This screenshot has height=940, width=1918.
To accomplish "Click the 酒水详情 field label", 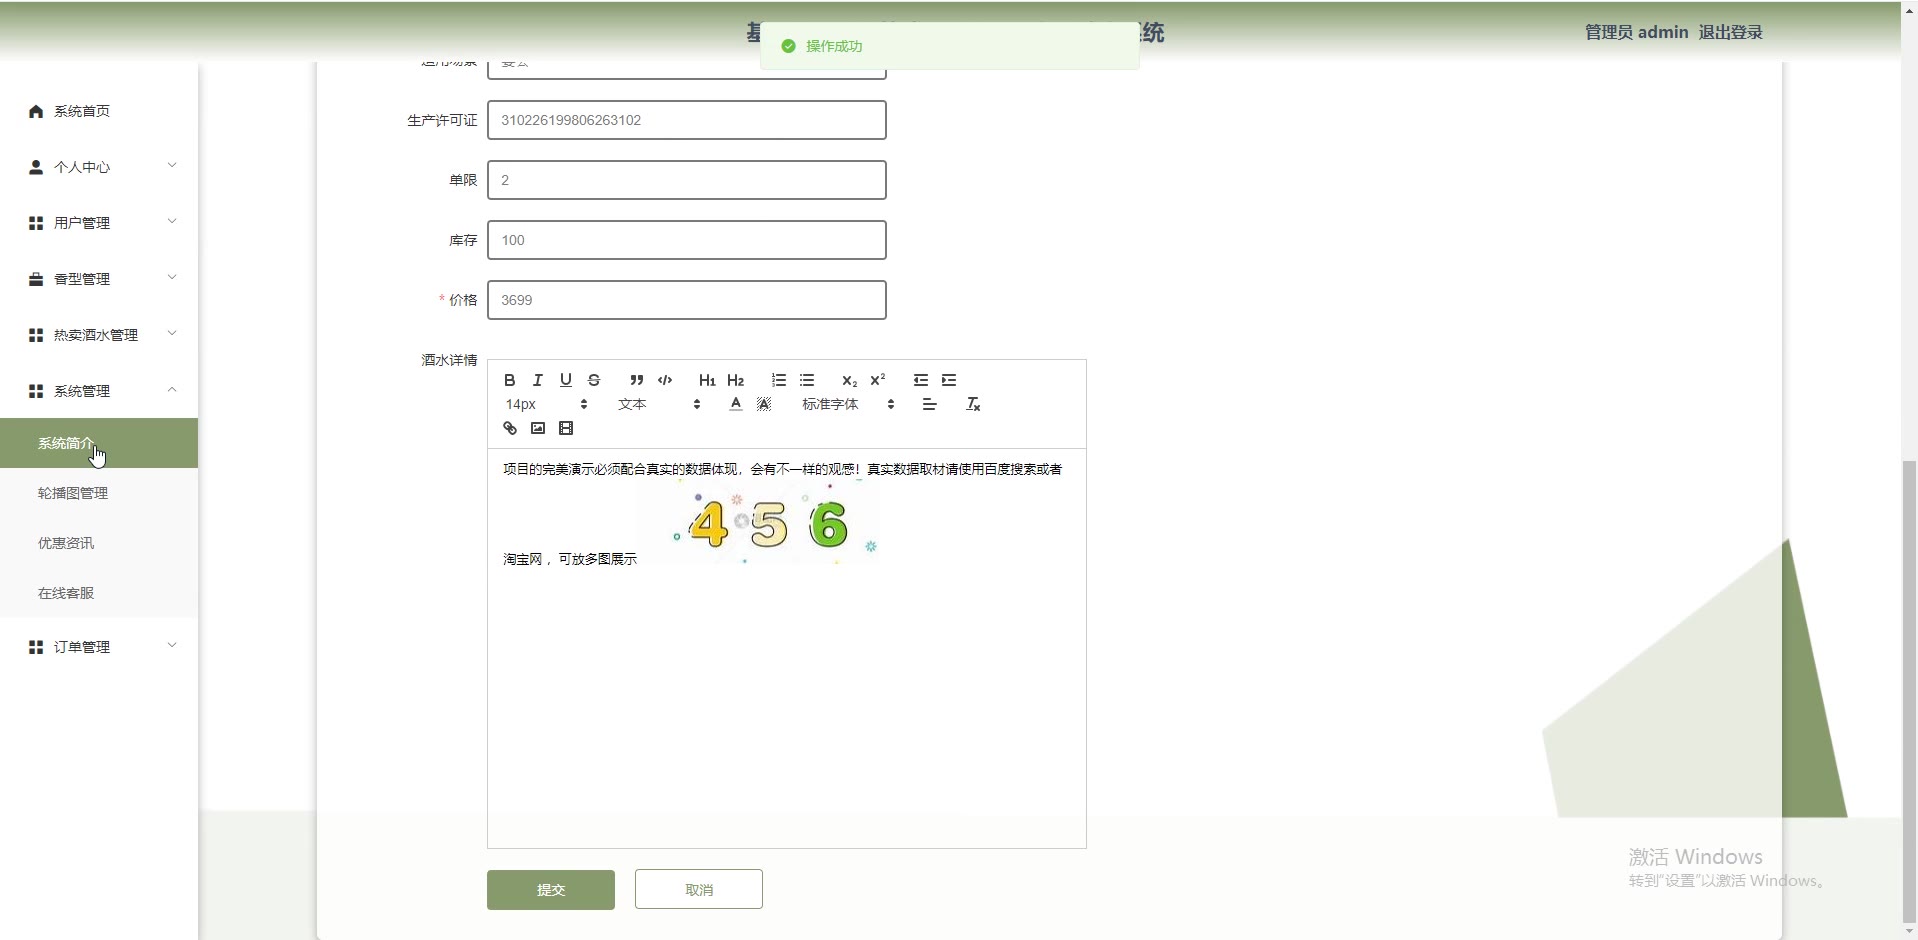I will (449, 360).
